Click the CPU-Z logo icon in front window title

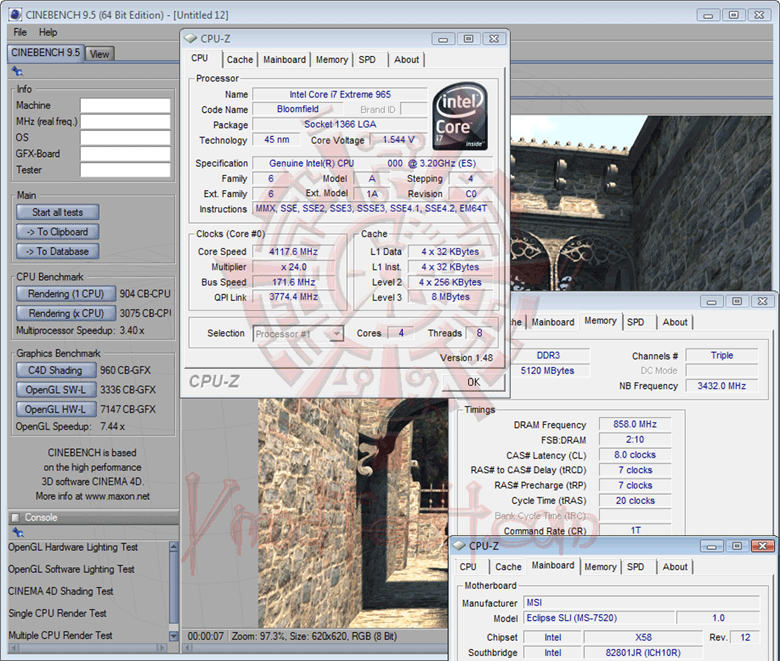(x=191, y=38)
